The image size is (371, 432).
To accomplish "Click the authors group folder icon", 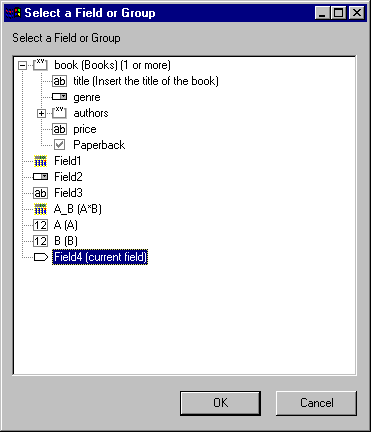I will pyautogui.click(x=59, y=113).
